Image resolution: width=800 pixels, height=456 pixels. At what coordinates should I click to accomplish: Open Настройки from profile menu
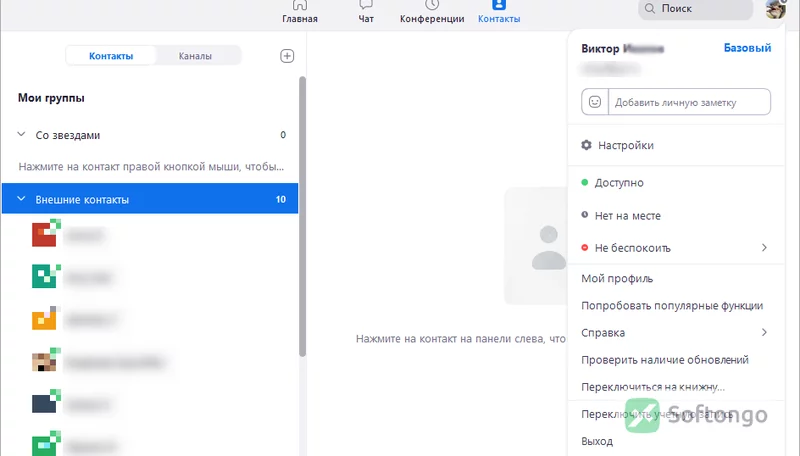tap(676, 145)
